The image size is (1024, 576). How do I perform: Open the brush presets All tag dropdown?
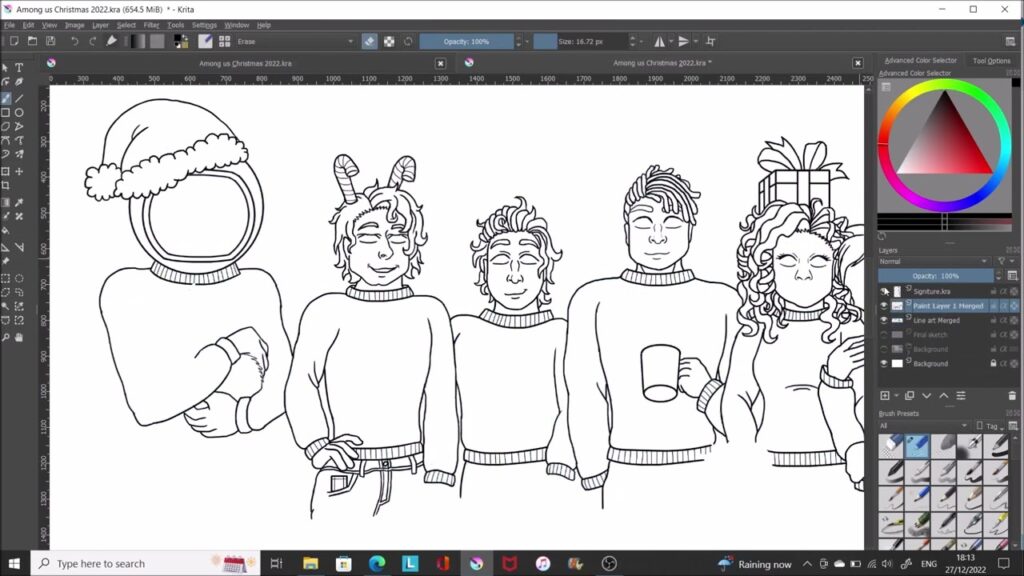point(924,426)
